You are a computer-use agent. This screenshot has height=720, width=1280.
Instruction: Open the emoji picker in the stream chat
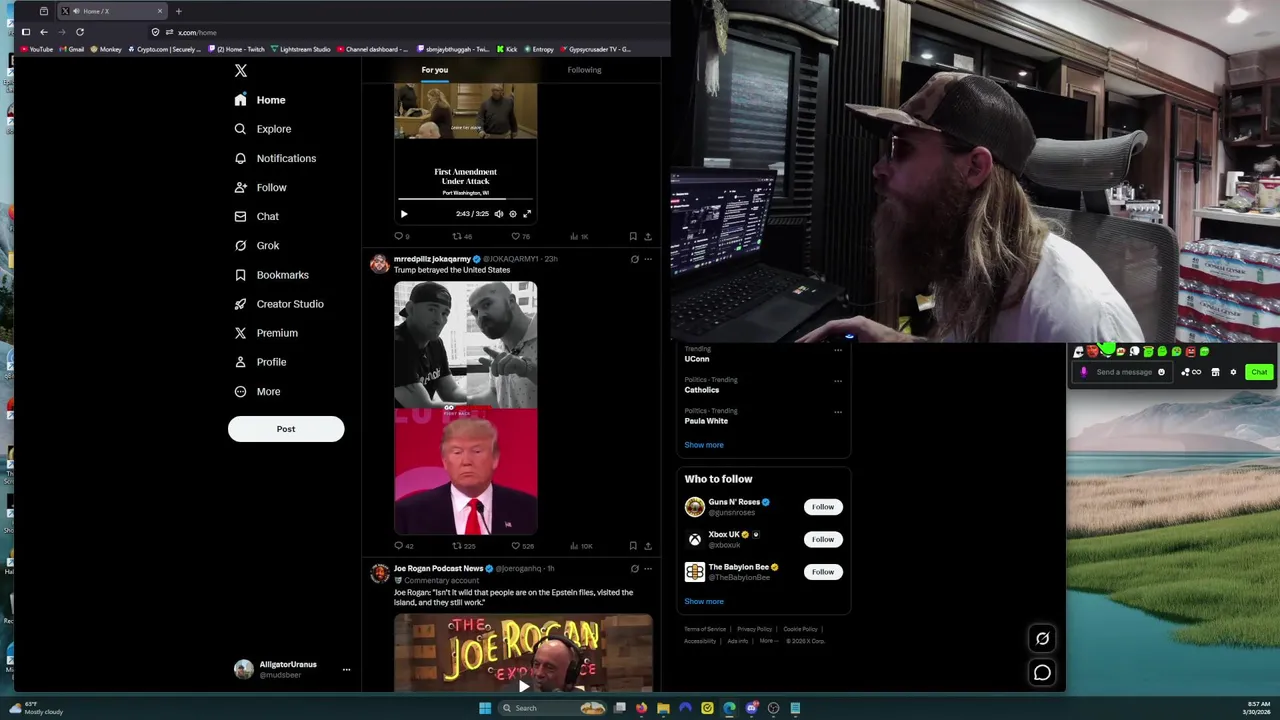(x=1161, y=372)
